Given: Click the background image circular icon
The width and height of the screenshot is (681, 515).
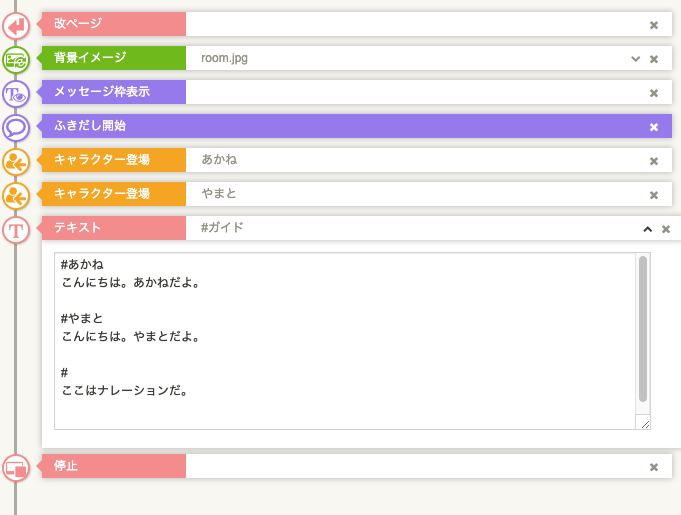Looking at the screenshot, I should click(x=16, y=59).
